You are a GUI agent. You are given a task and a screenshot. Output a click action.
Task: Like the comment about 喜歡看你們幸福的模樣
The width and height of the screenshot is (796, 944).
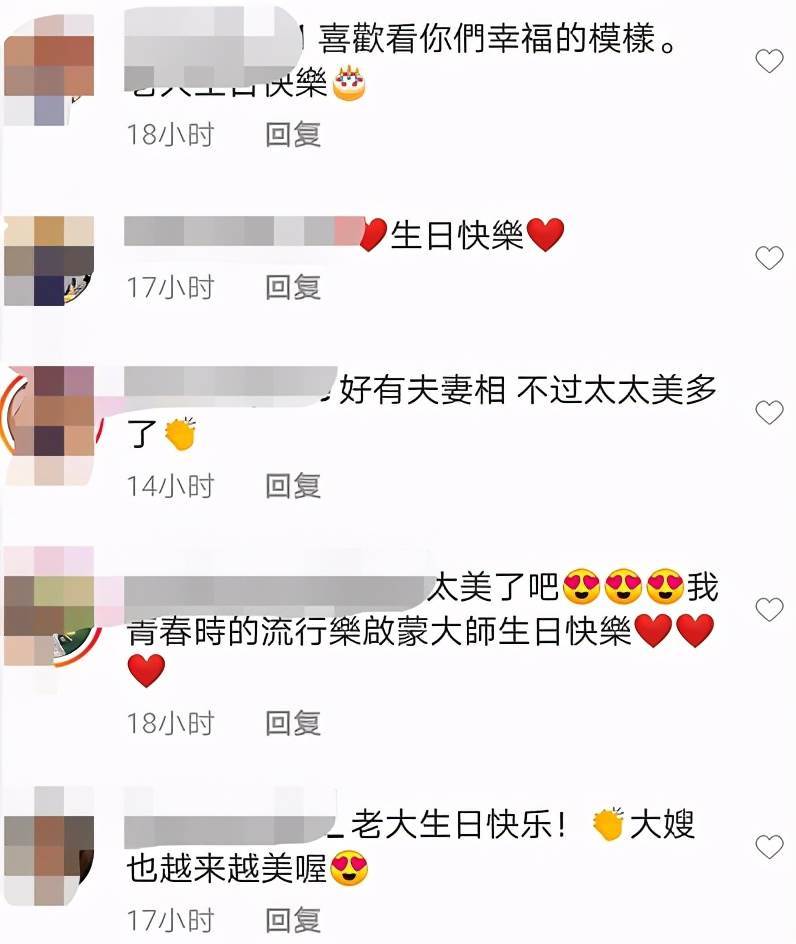pyautogui.click(x=769, y=61)
